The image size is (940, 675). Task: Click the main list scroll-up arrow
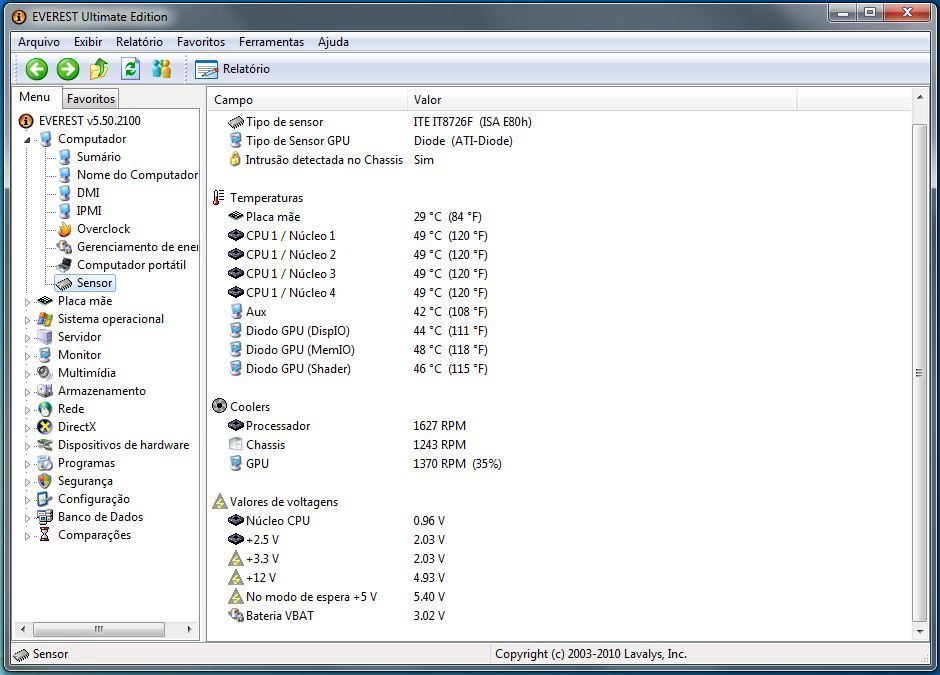[x=920, y=98]
